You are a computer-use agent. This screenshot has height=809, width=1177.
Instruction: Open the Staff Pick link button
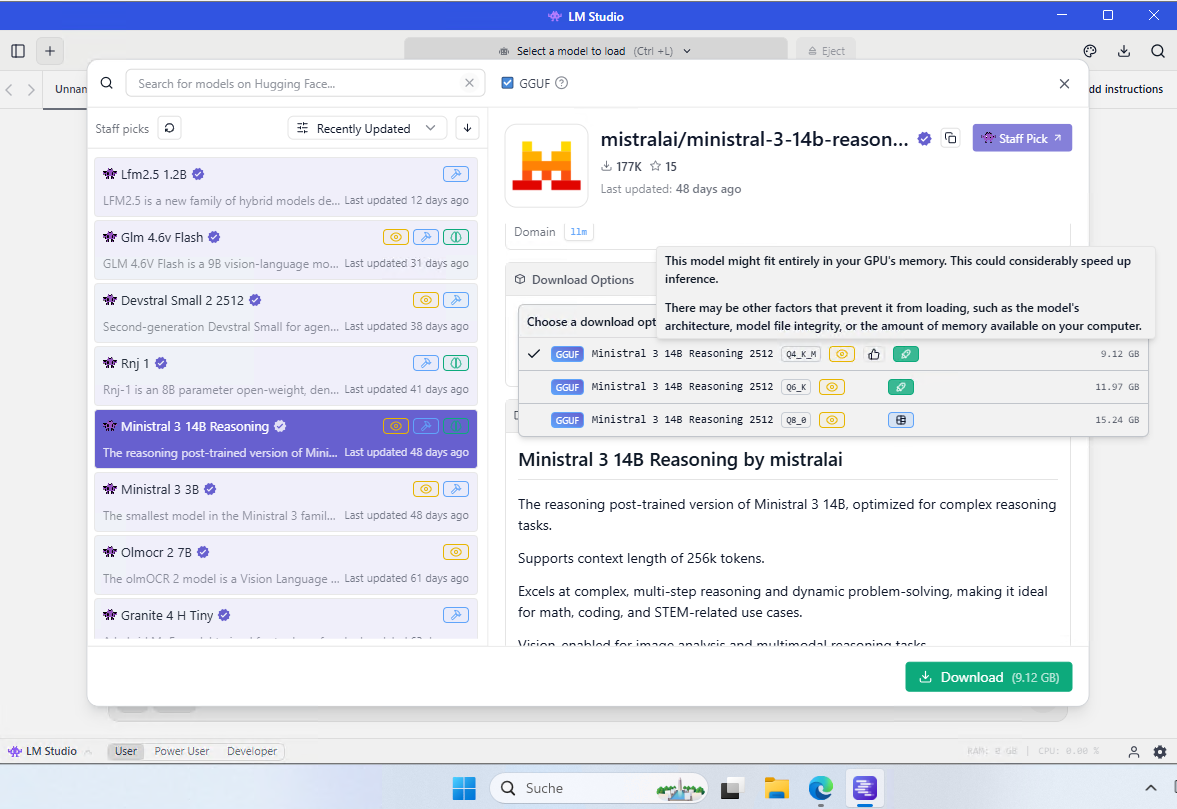click(1021, 138)
